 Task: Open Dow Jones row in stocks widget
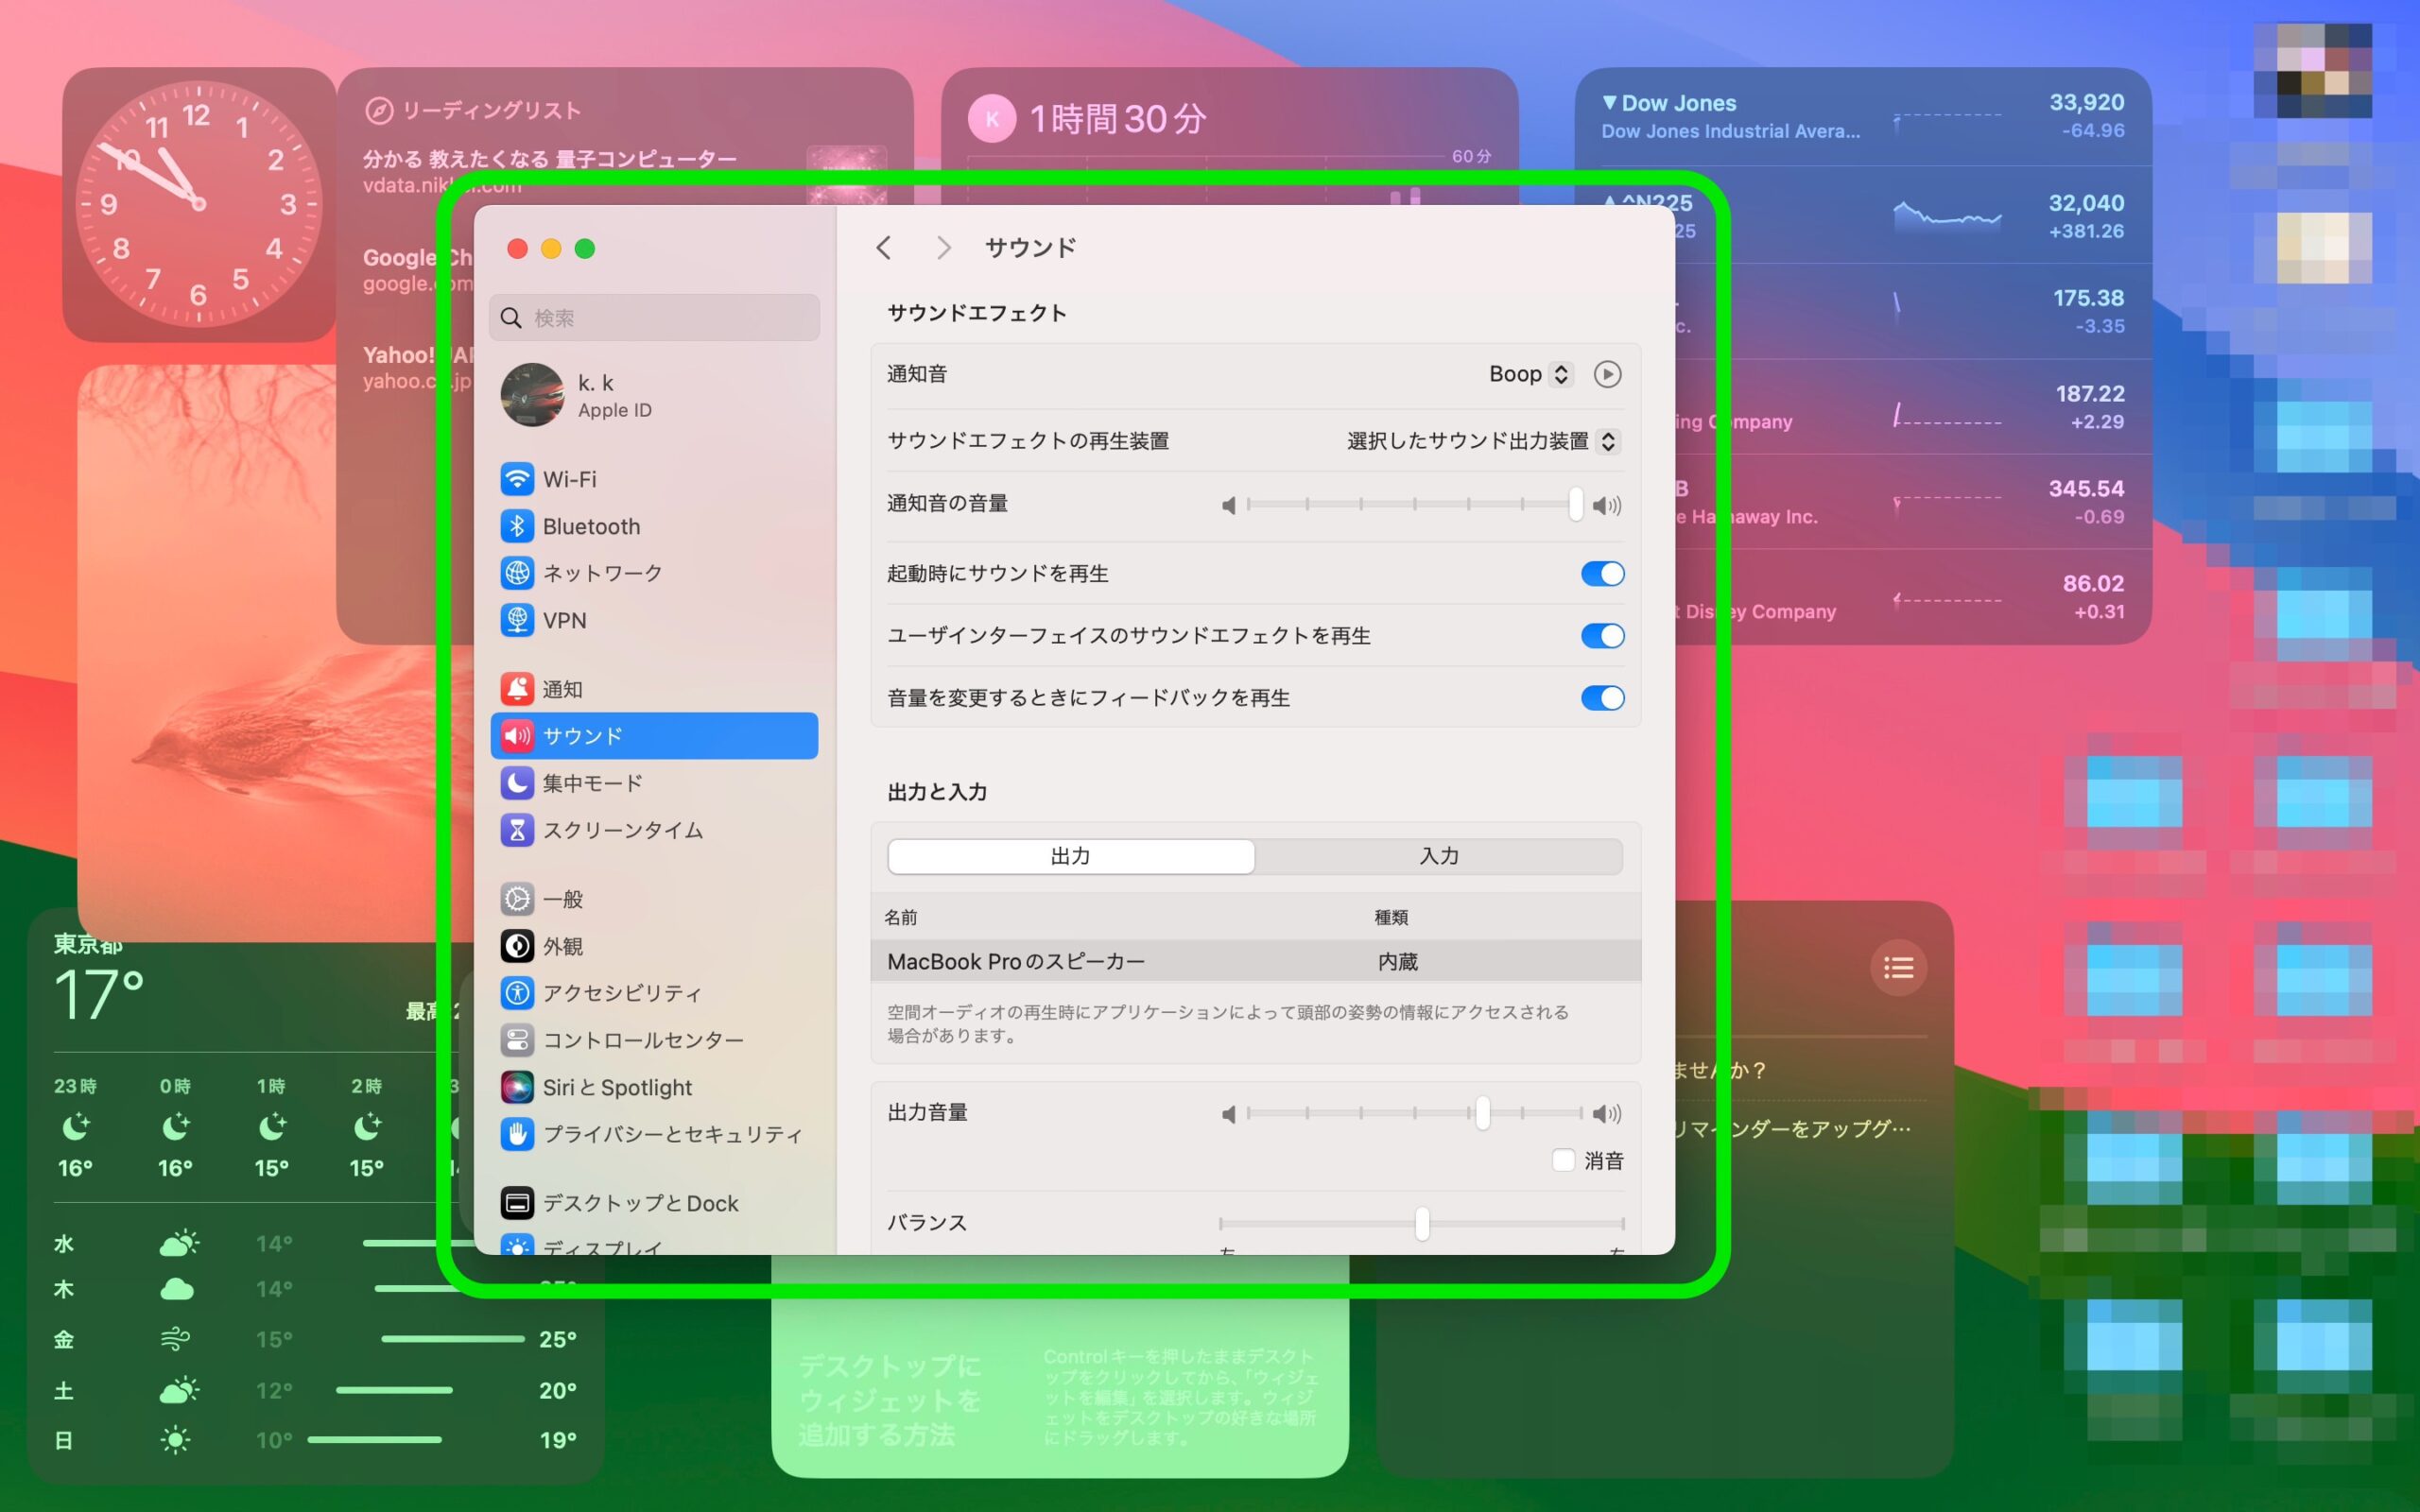click(x=1862, y=117)
